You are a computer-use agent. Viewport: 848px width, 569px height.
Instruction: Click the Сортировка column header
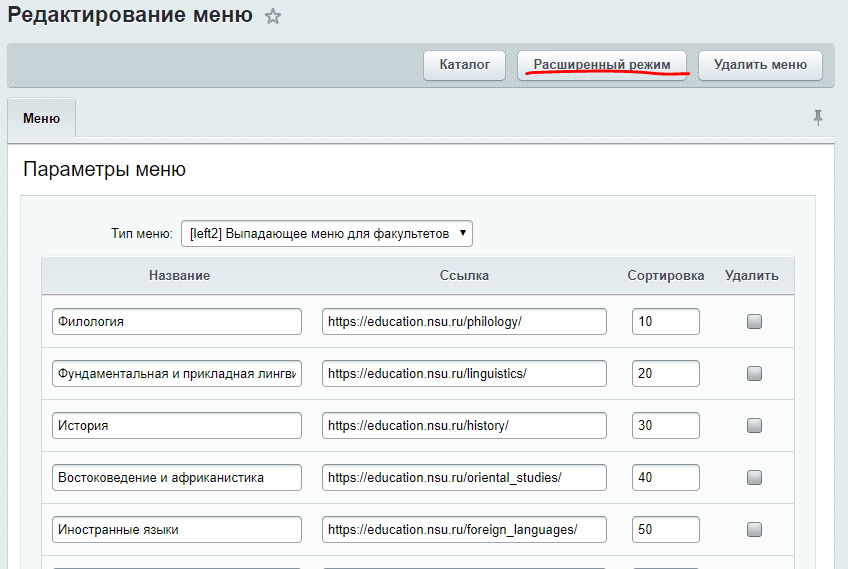pos(666,275)
